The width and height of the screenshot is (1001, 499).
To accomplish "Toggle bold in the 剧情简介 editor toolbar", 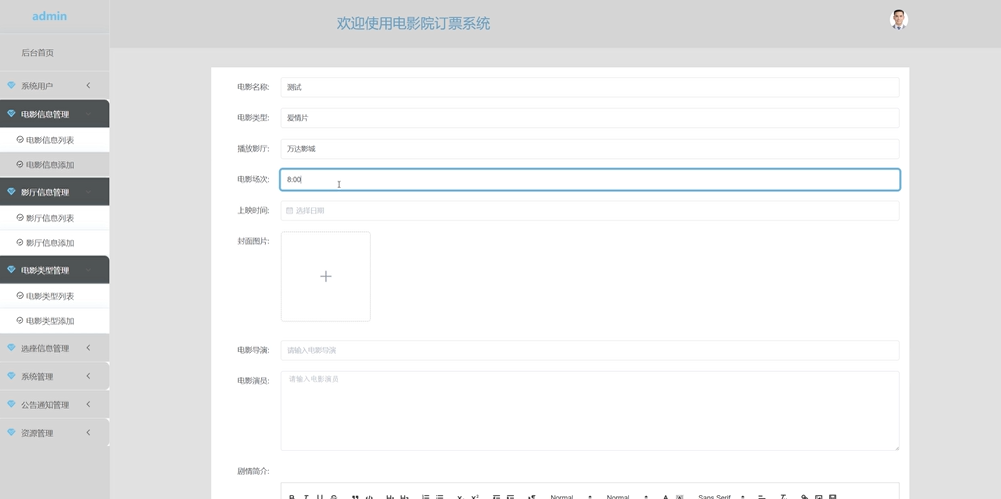I will [x=292, y=496].
